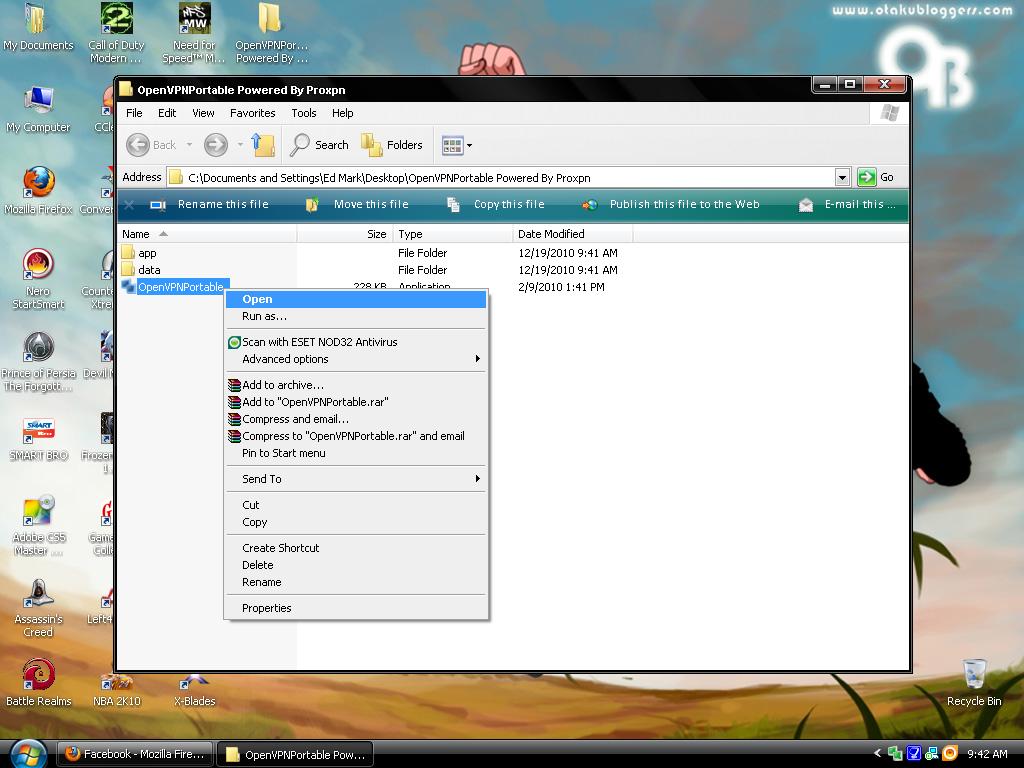Viewport: 1024px width, 768px height.
Task: Sort by the Name column header
Action: 207,234
